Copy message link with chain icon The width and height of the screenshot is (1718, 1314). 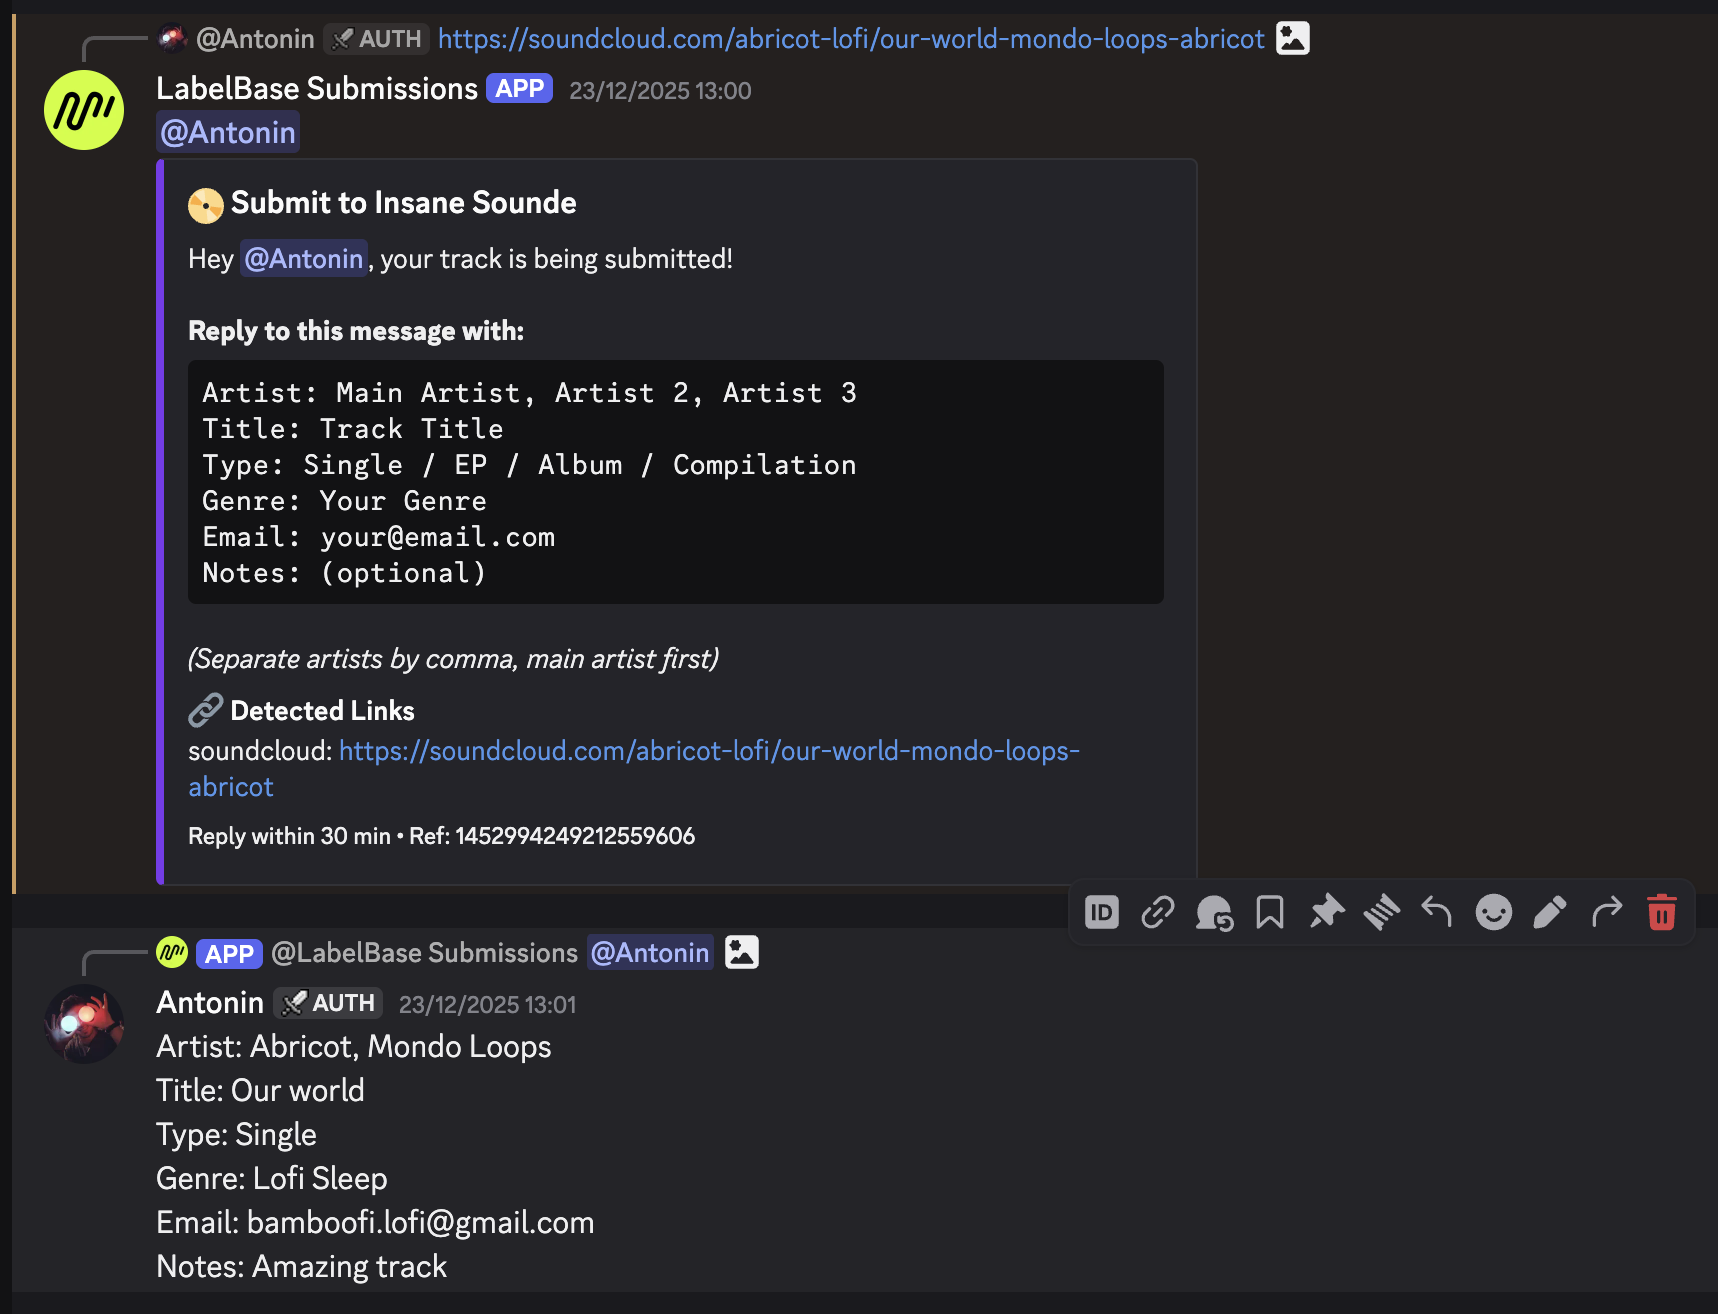tap(1158, 912)
